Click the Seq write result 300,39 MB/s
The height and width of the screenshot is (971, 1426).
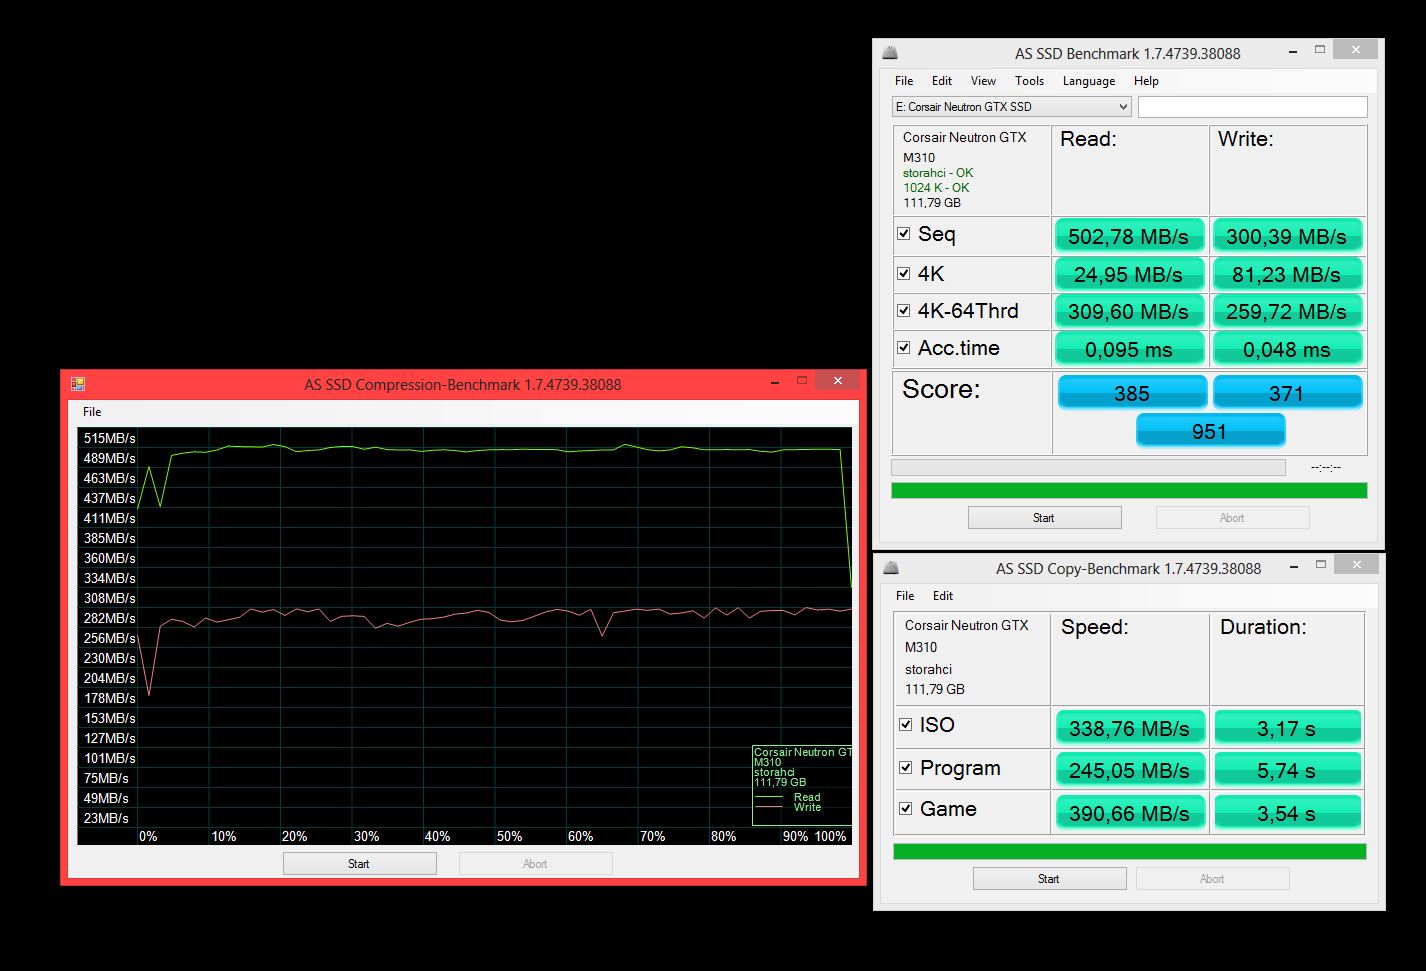pos(1287,236)
